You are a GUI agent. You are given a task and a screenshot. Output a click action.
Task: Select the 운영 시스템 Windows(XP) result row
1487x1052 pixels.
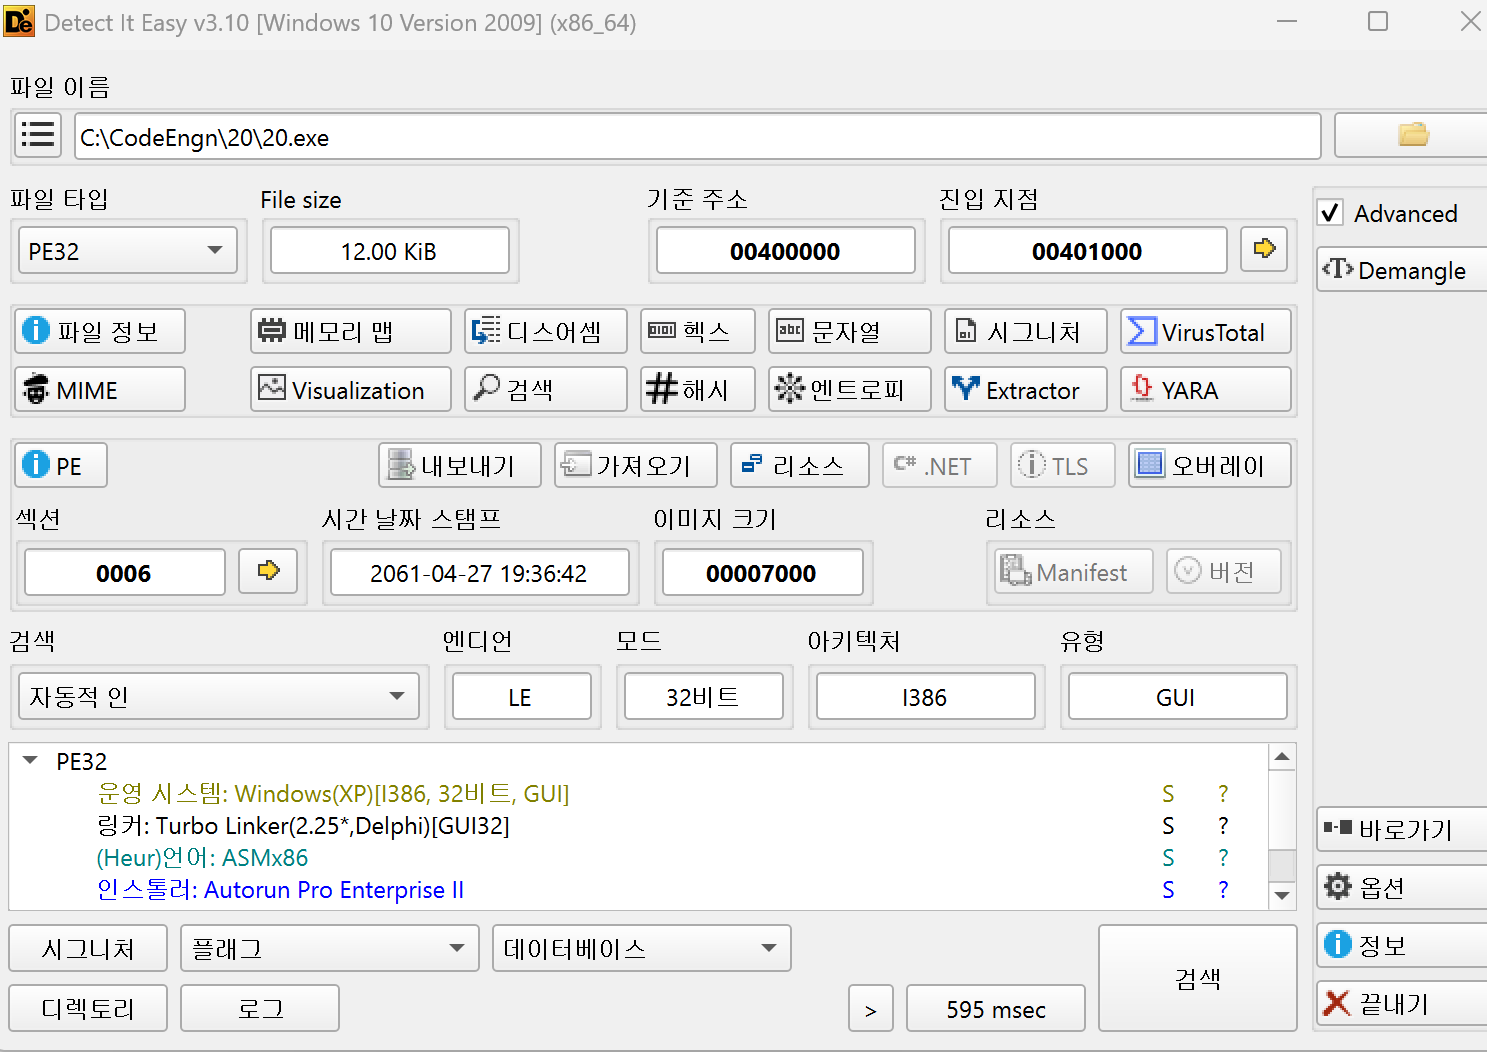(638, 793)
